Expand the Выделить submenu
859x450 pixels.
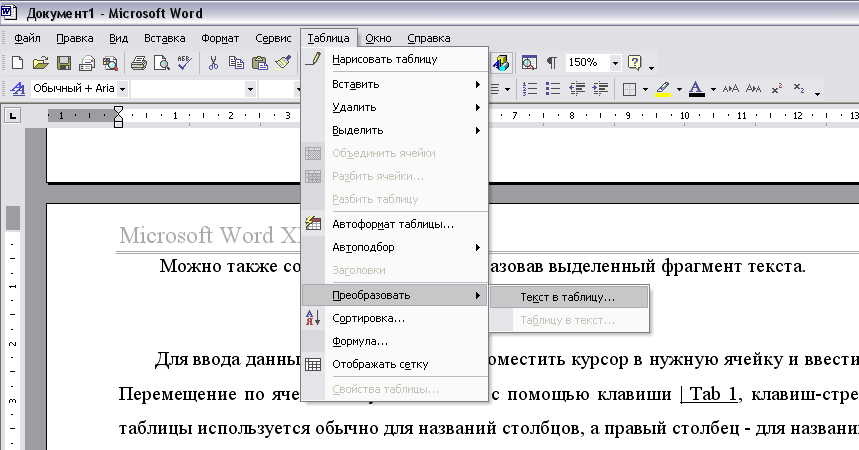tap(394, 130)
